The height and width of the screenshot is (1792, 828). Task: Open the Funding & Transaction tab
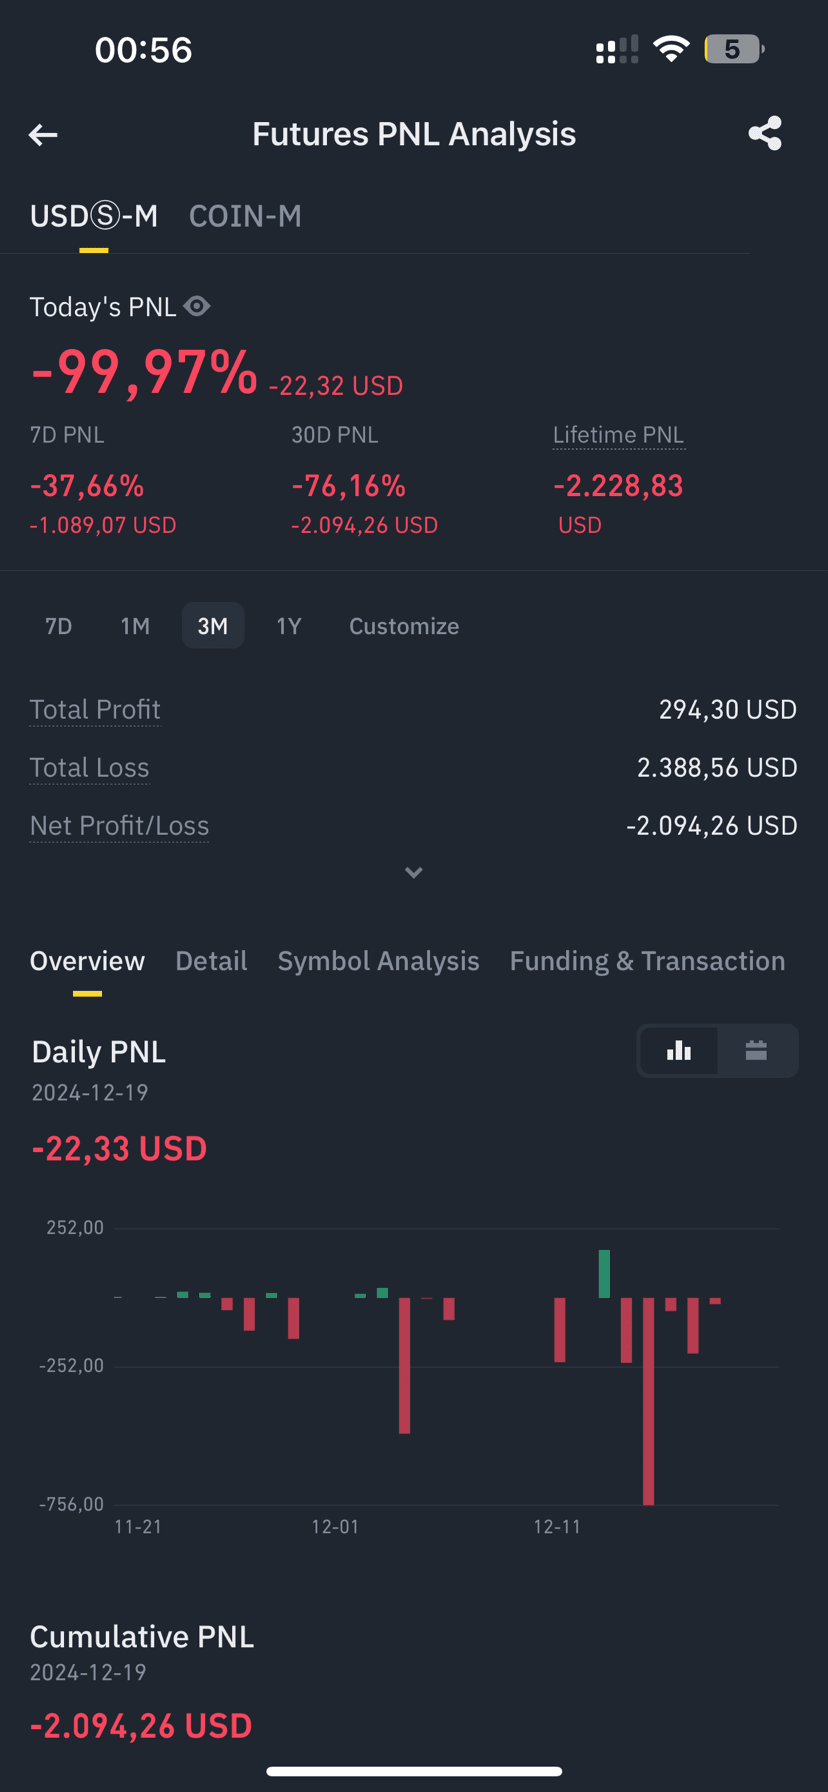click(x=647, y=961)
